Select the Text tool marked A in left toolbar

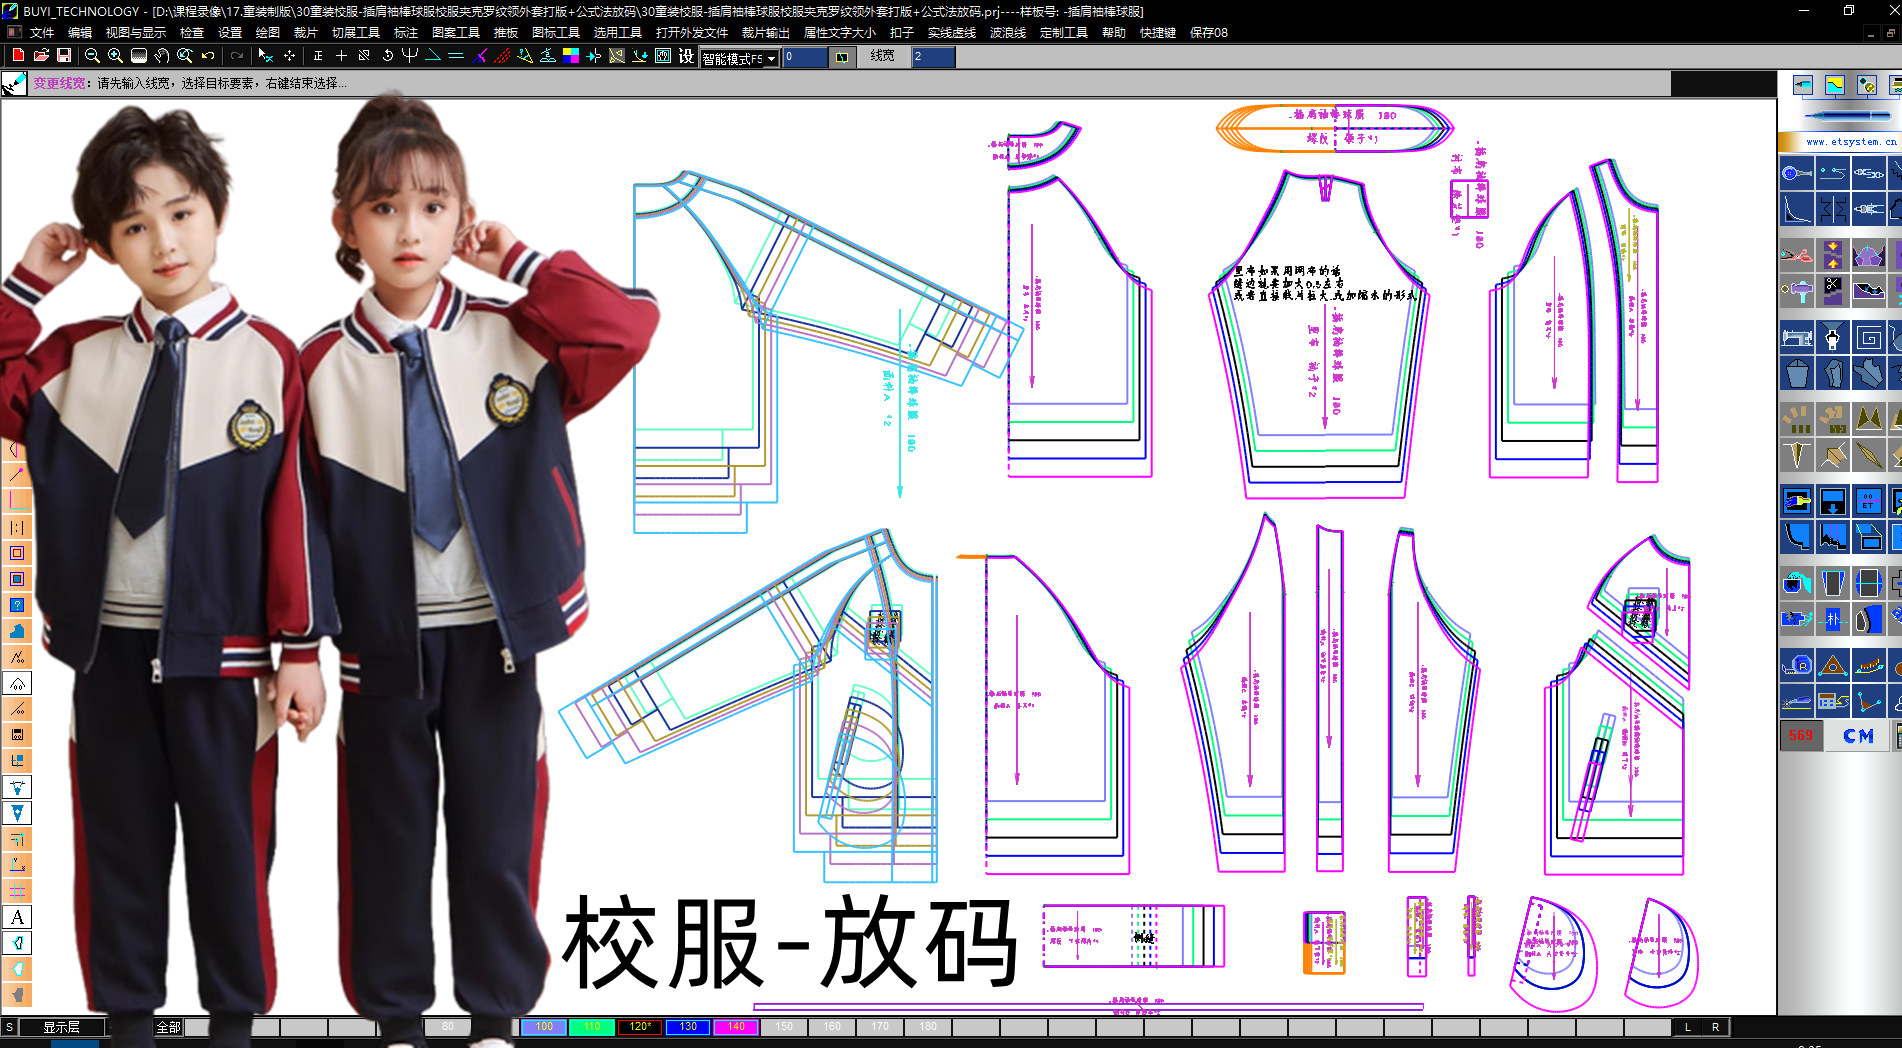click(x=16, y=916)
